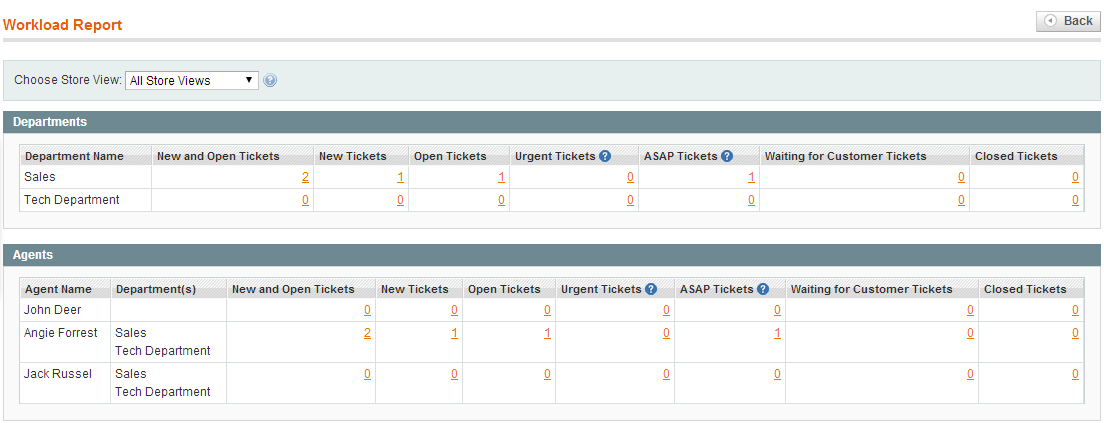Select the Departments section header

point(551,122)
